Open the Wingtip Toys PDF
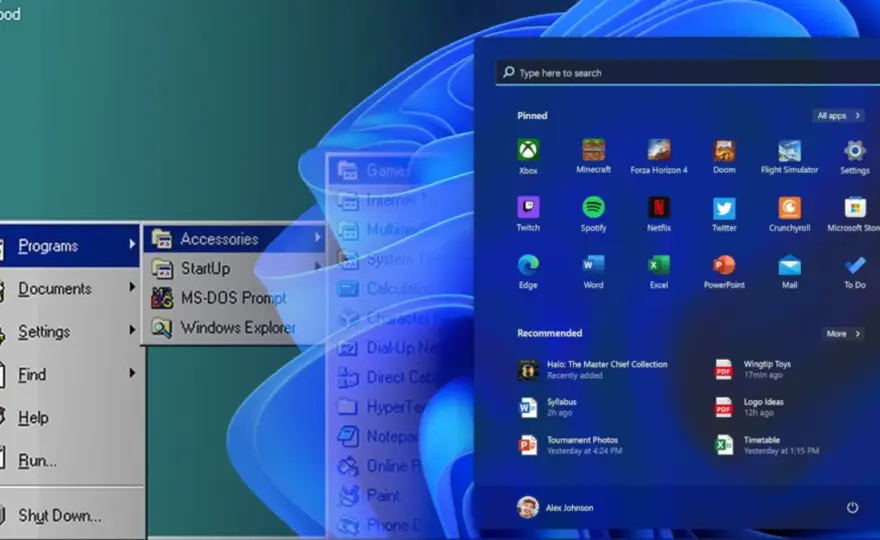Screen dimensions: 880x540 [x=753, y=369]
